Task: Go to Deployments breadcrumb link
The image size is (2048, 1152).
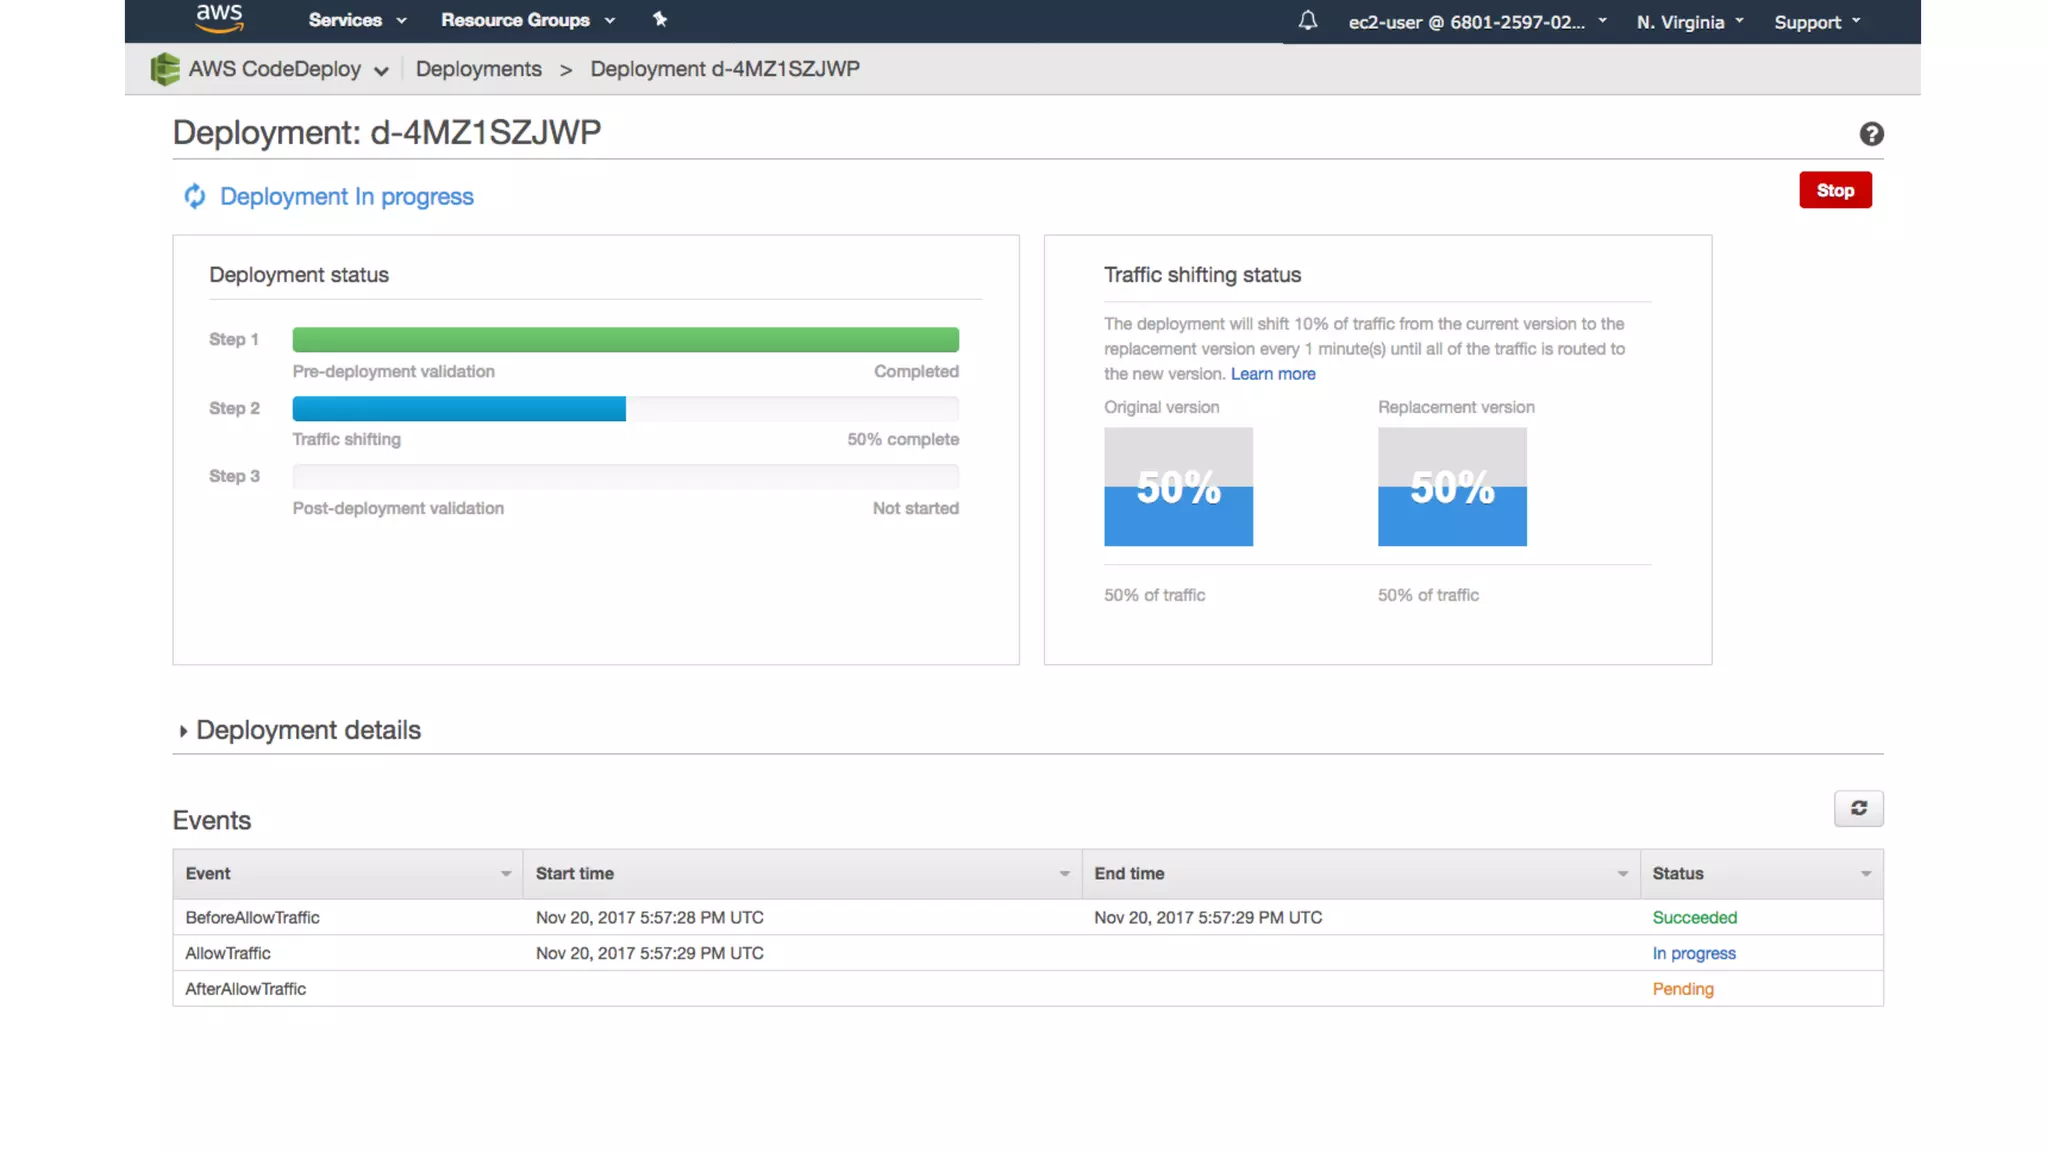Action: click(x=478, y=69)
